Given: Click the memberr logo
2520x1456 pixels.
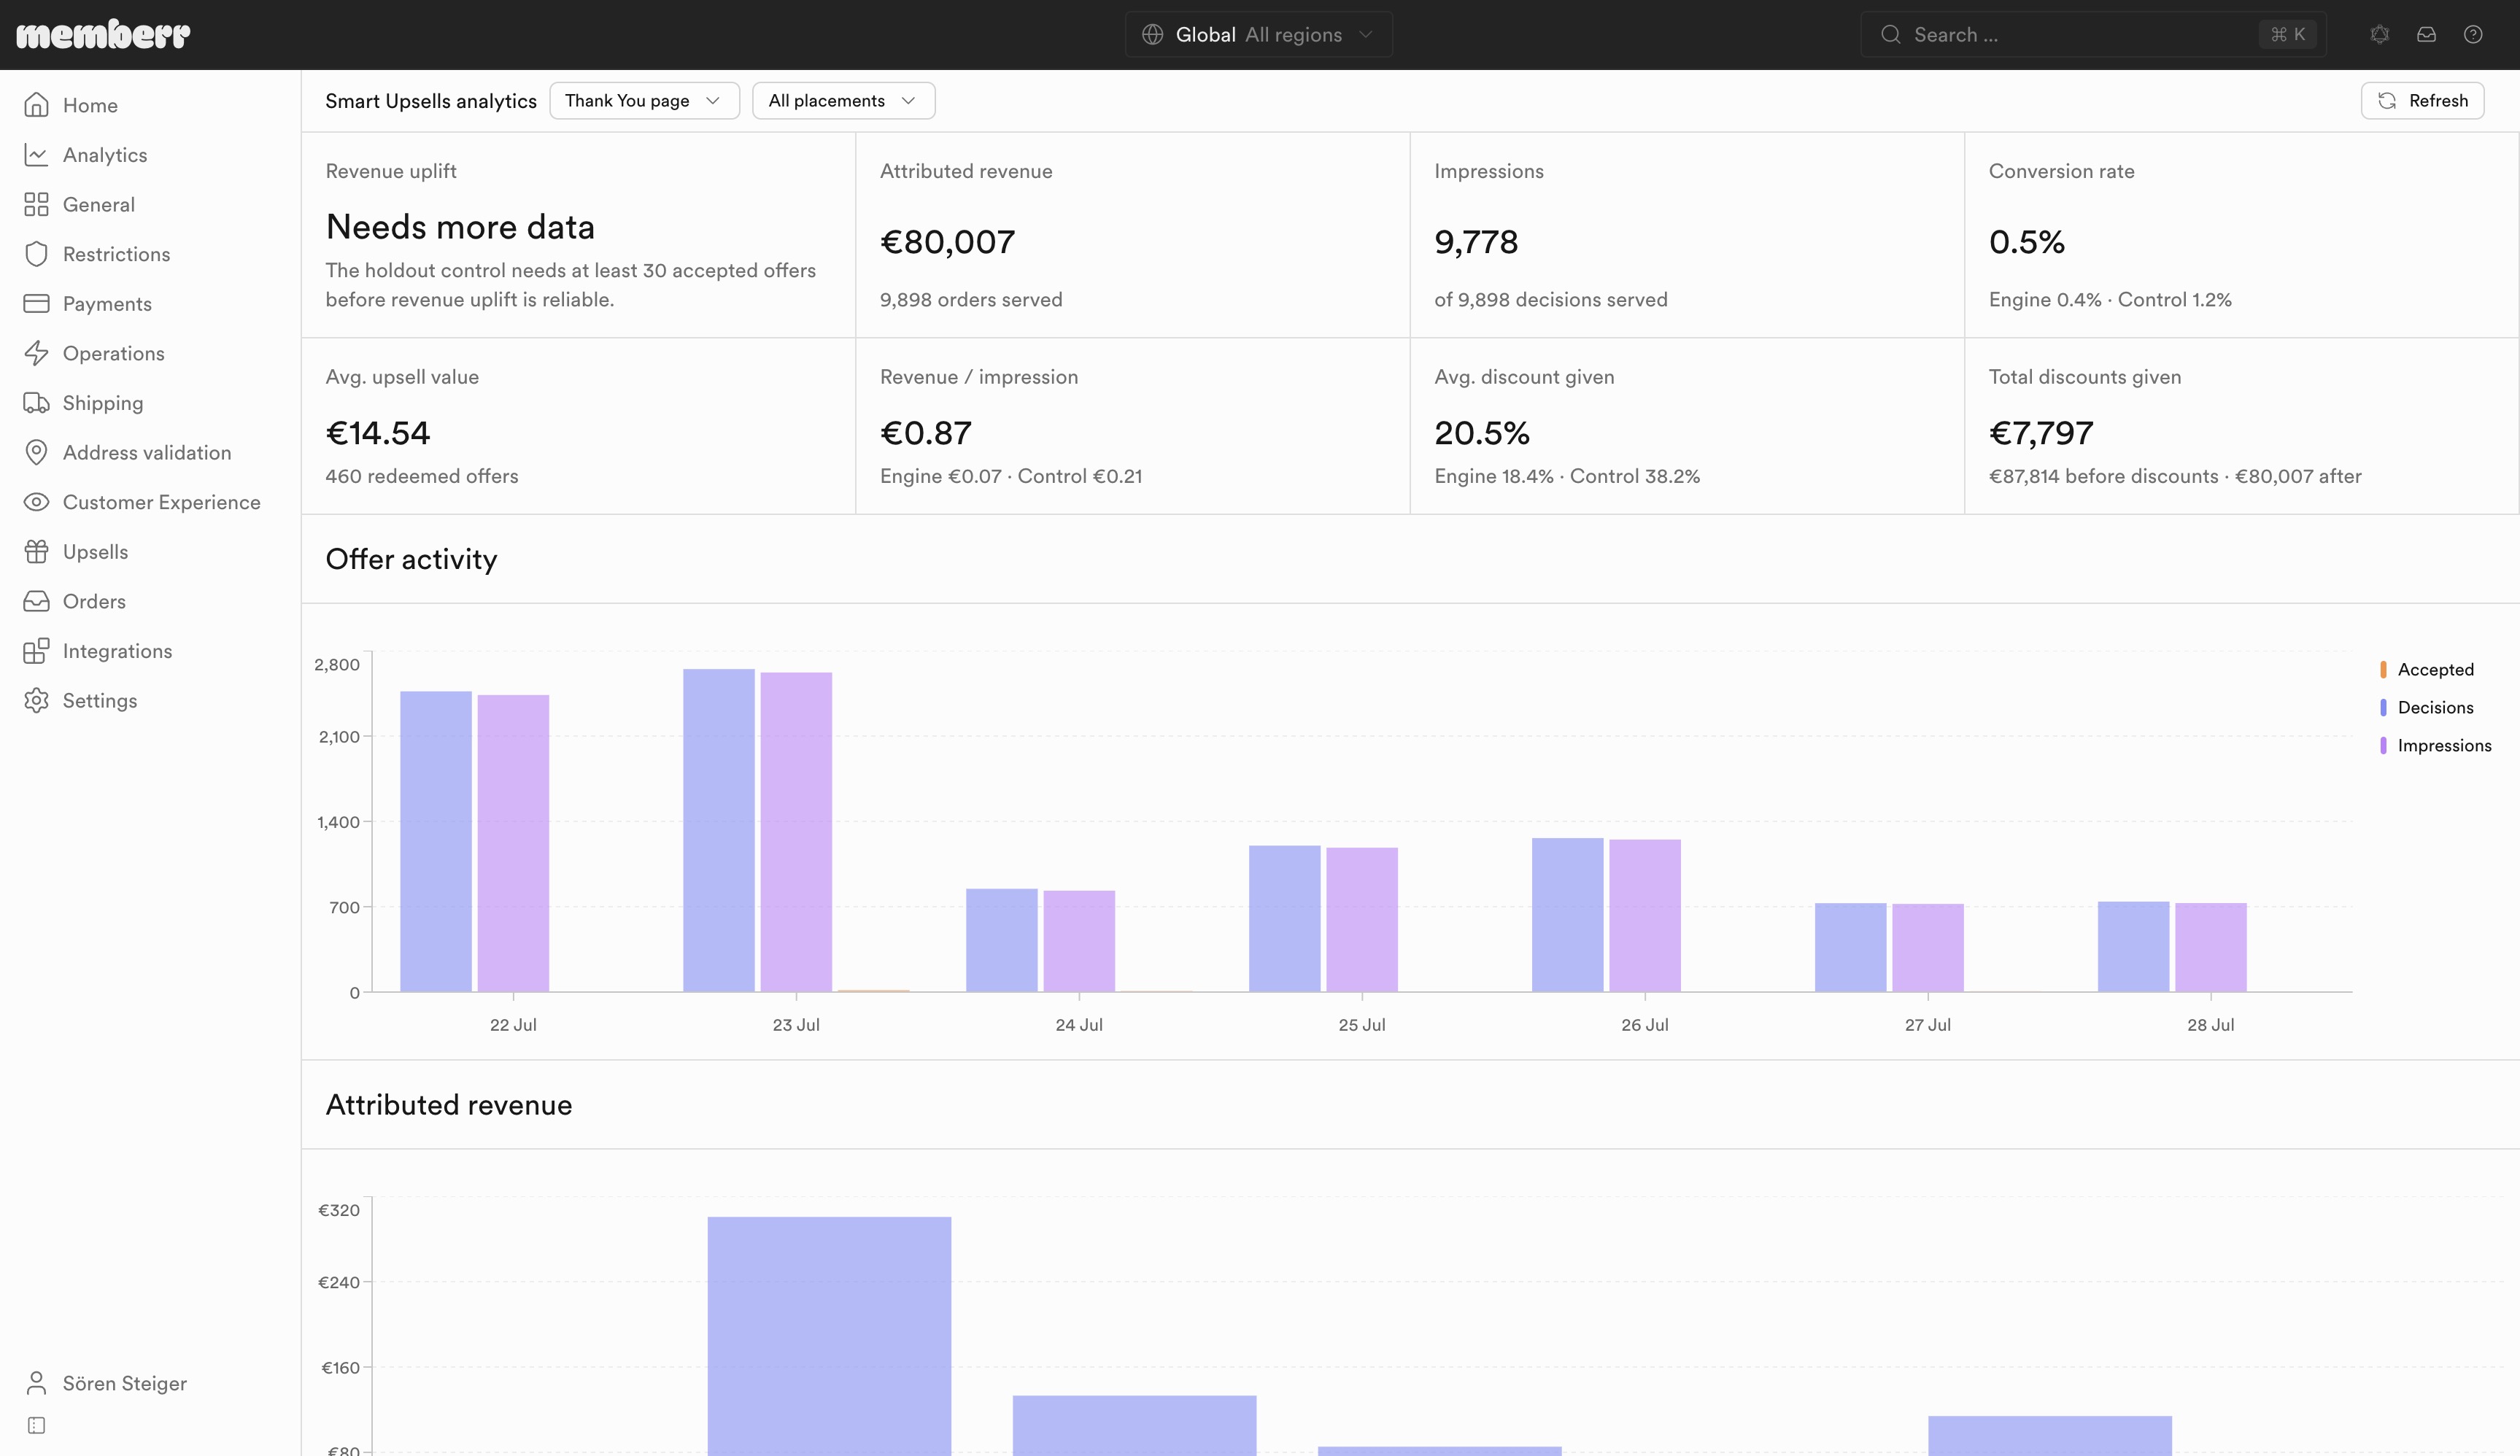Looking at the screenshot, I should 103,34.
